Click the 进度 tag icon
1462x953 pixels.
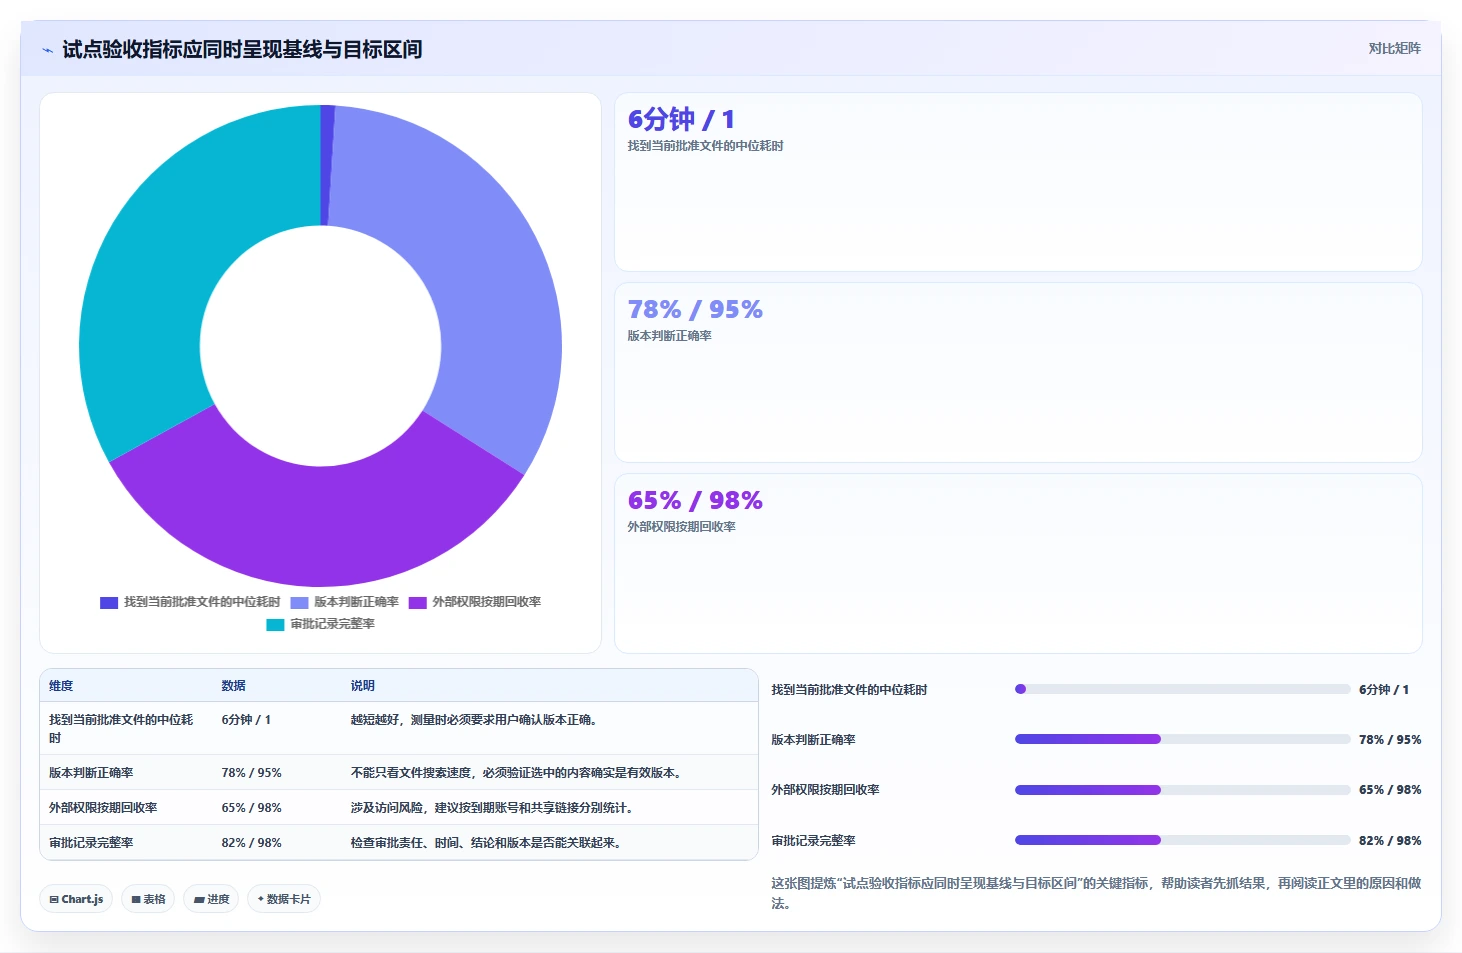tap(199, 900)
